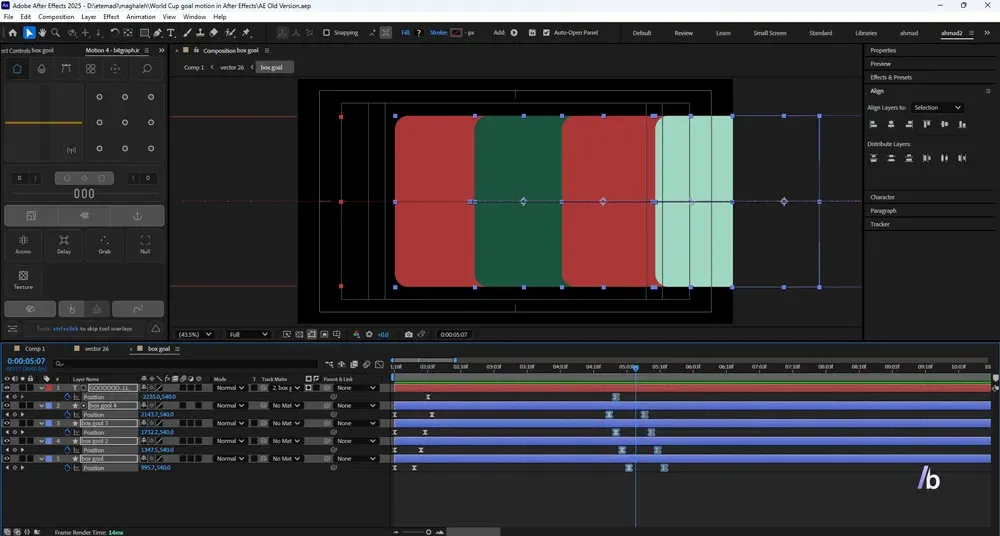The image size is (1000, 536).
Task: Open the Composition menu
Action: point(56,17)
